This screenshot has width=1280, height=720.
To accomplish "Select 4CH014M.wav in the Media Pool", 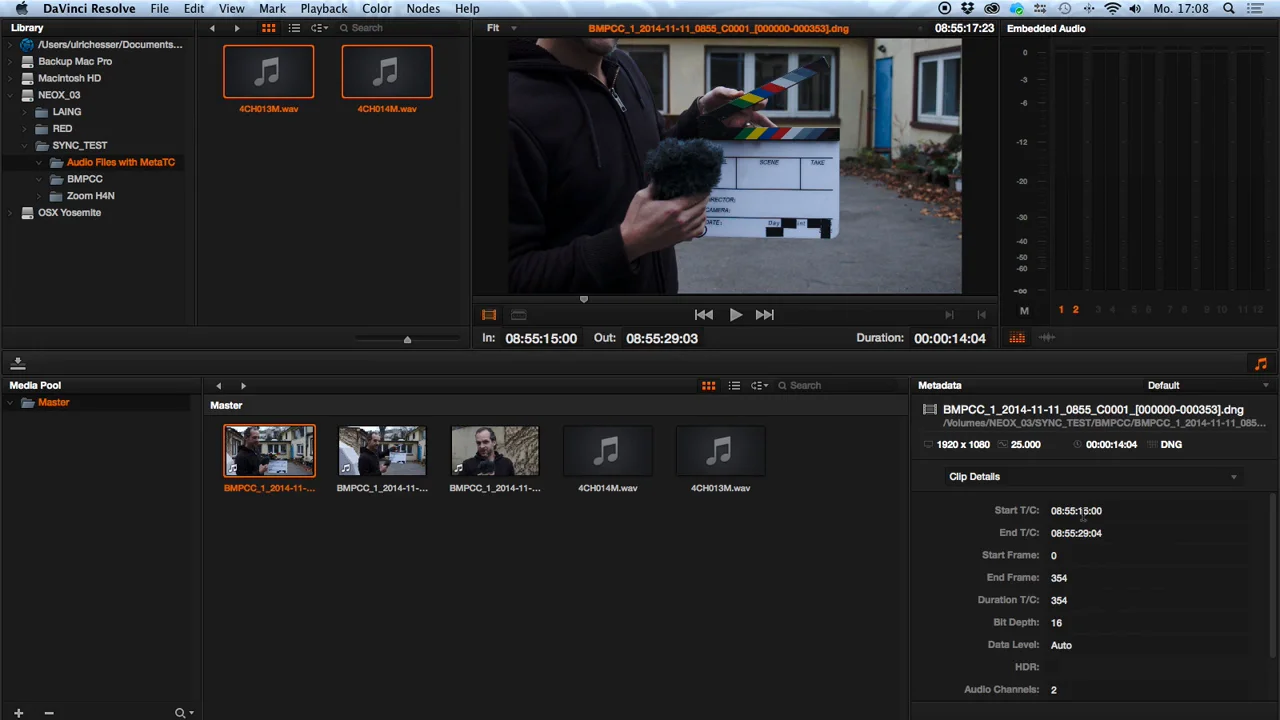I will (x=607, y=451).
